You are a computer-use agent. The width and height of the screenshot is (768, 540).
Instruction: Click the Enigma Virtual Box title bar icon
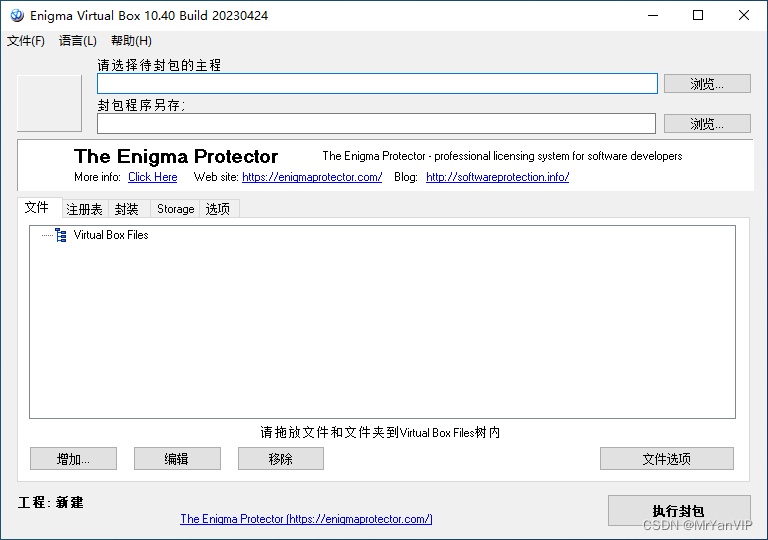17,16
